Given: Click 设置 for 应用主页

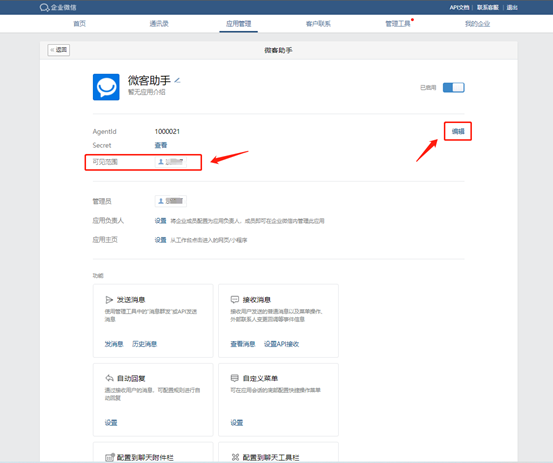Looking at the screenshot, I should point(160,240).
